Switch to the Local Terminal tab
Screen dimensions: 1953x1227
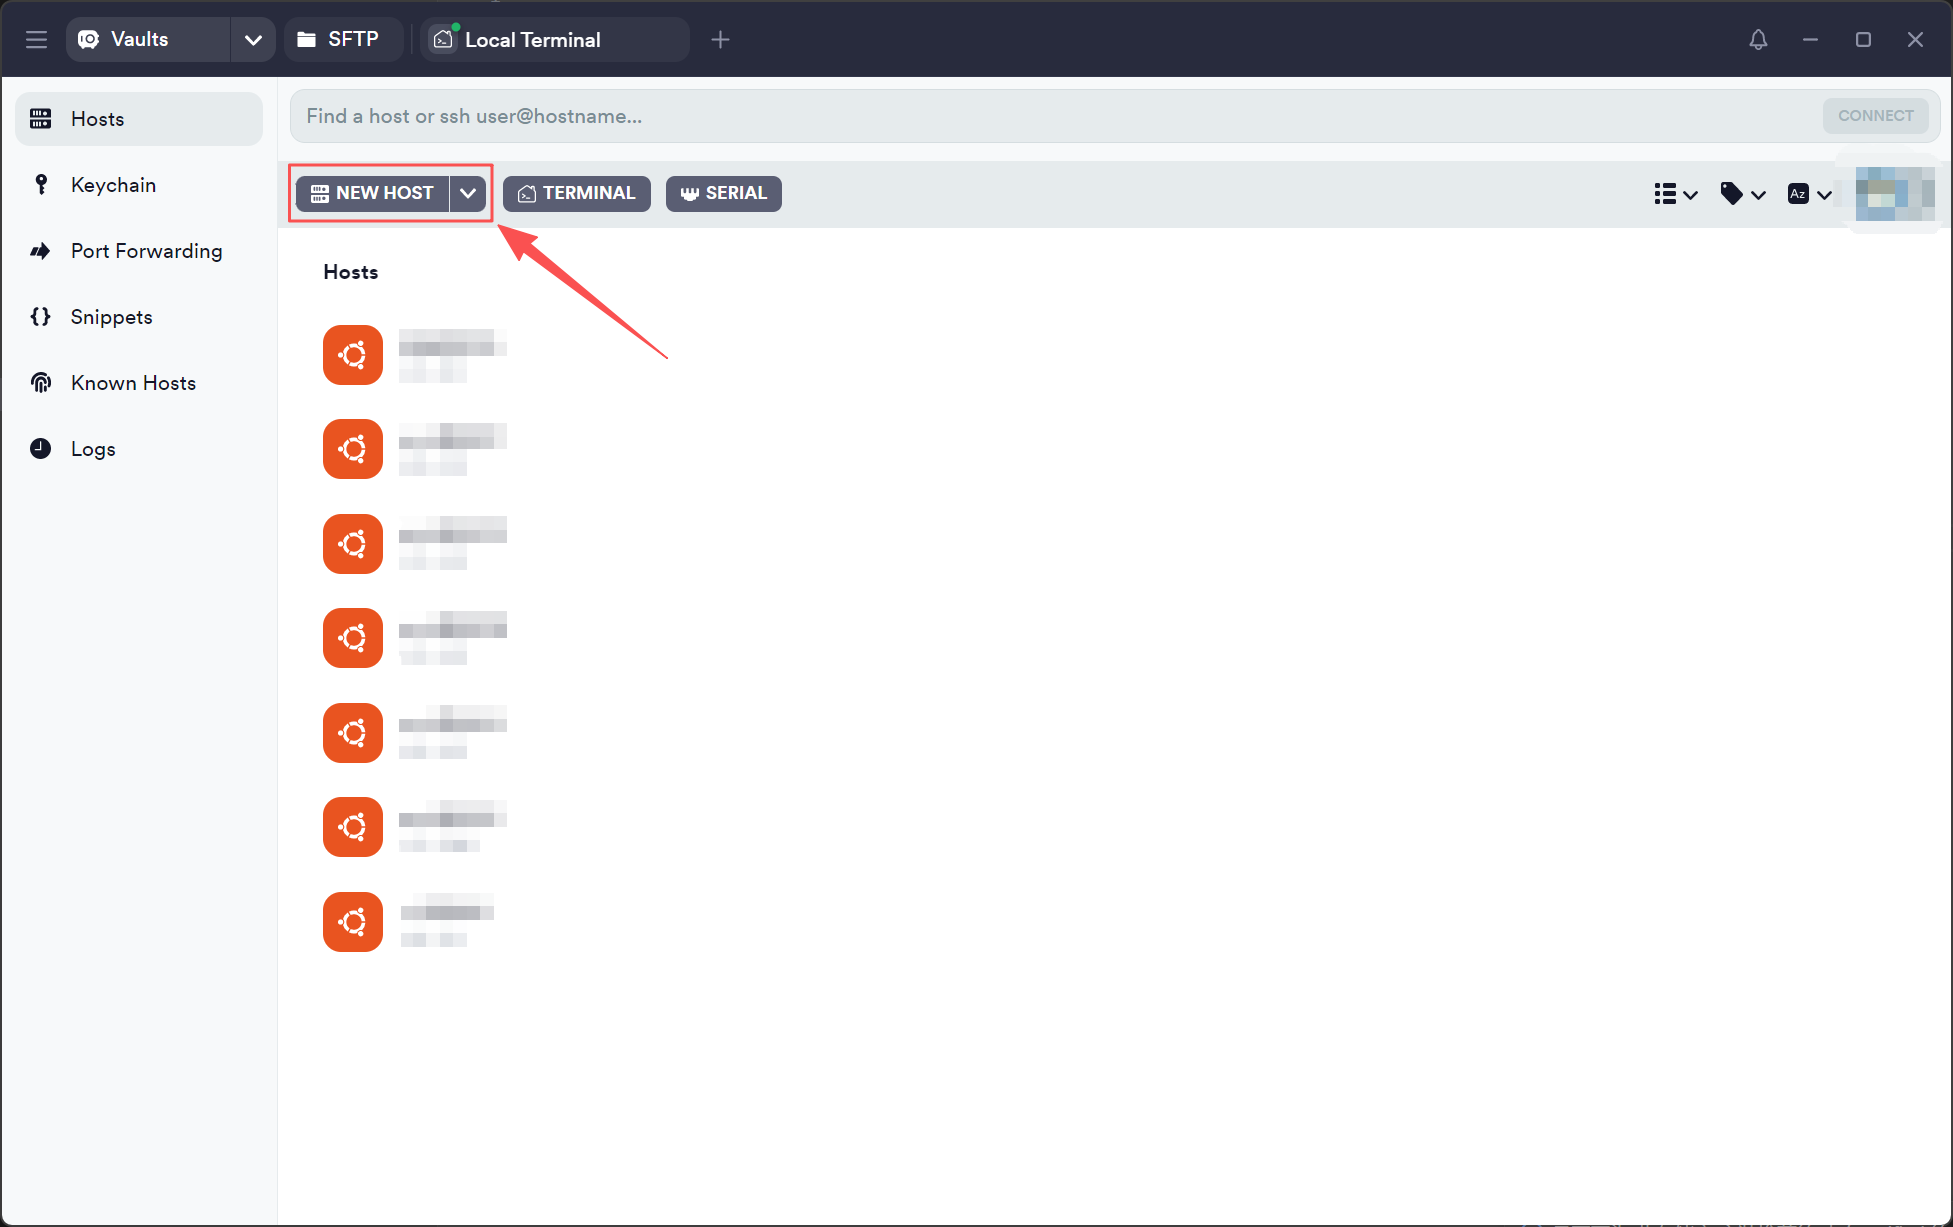click(x=532, y=40)
